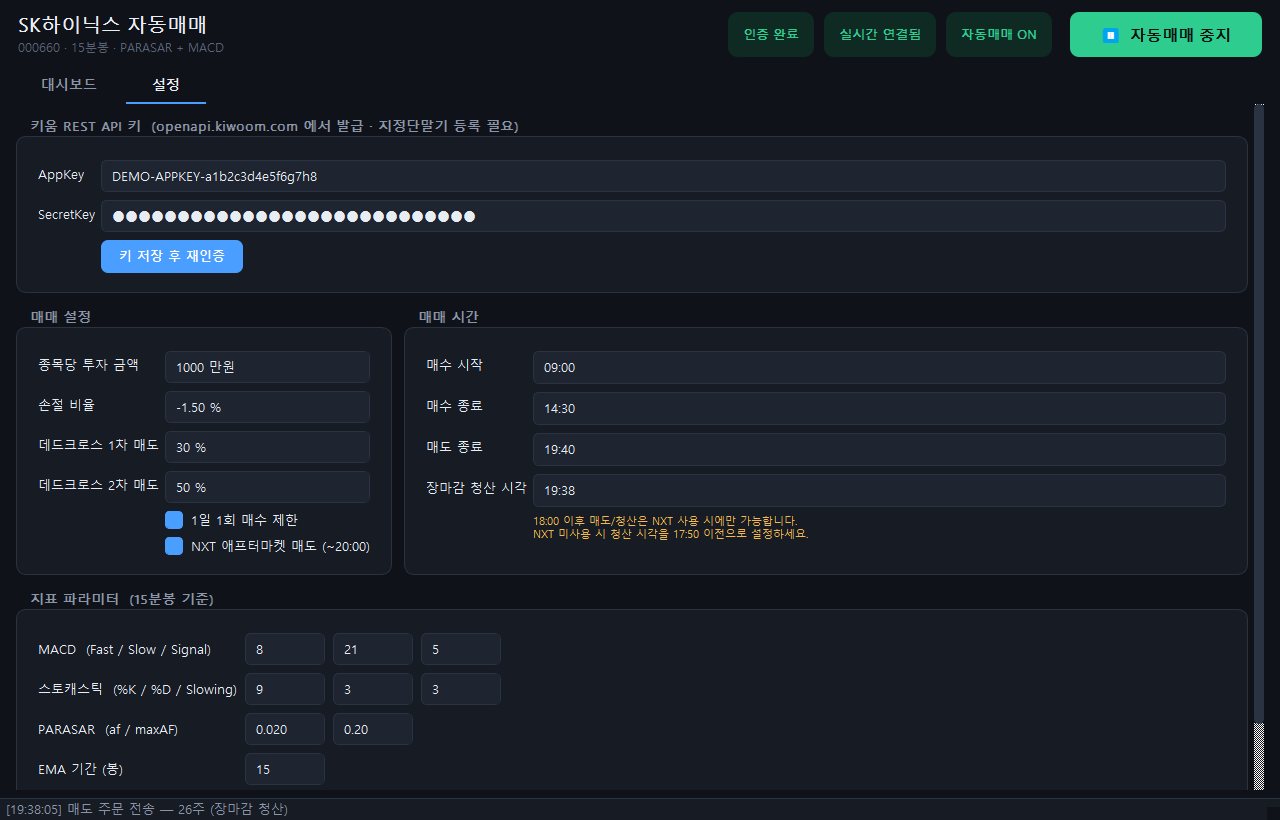Click the SecretKey password field
The width and height of the screenshot is (1280, 820).
tap(663, 216)
